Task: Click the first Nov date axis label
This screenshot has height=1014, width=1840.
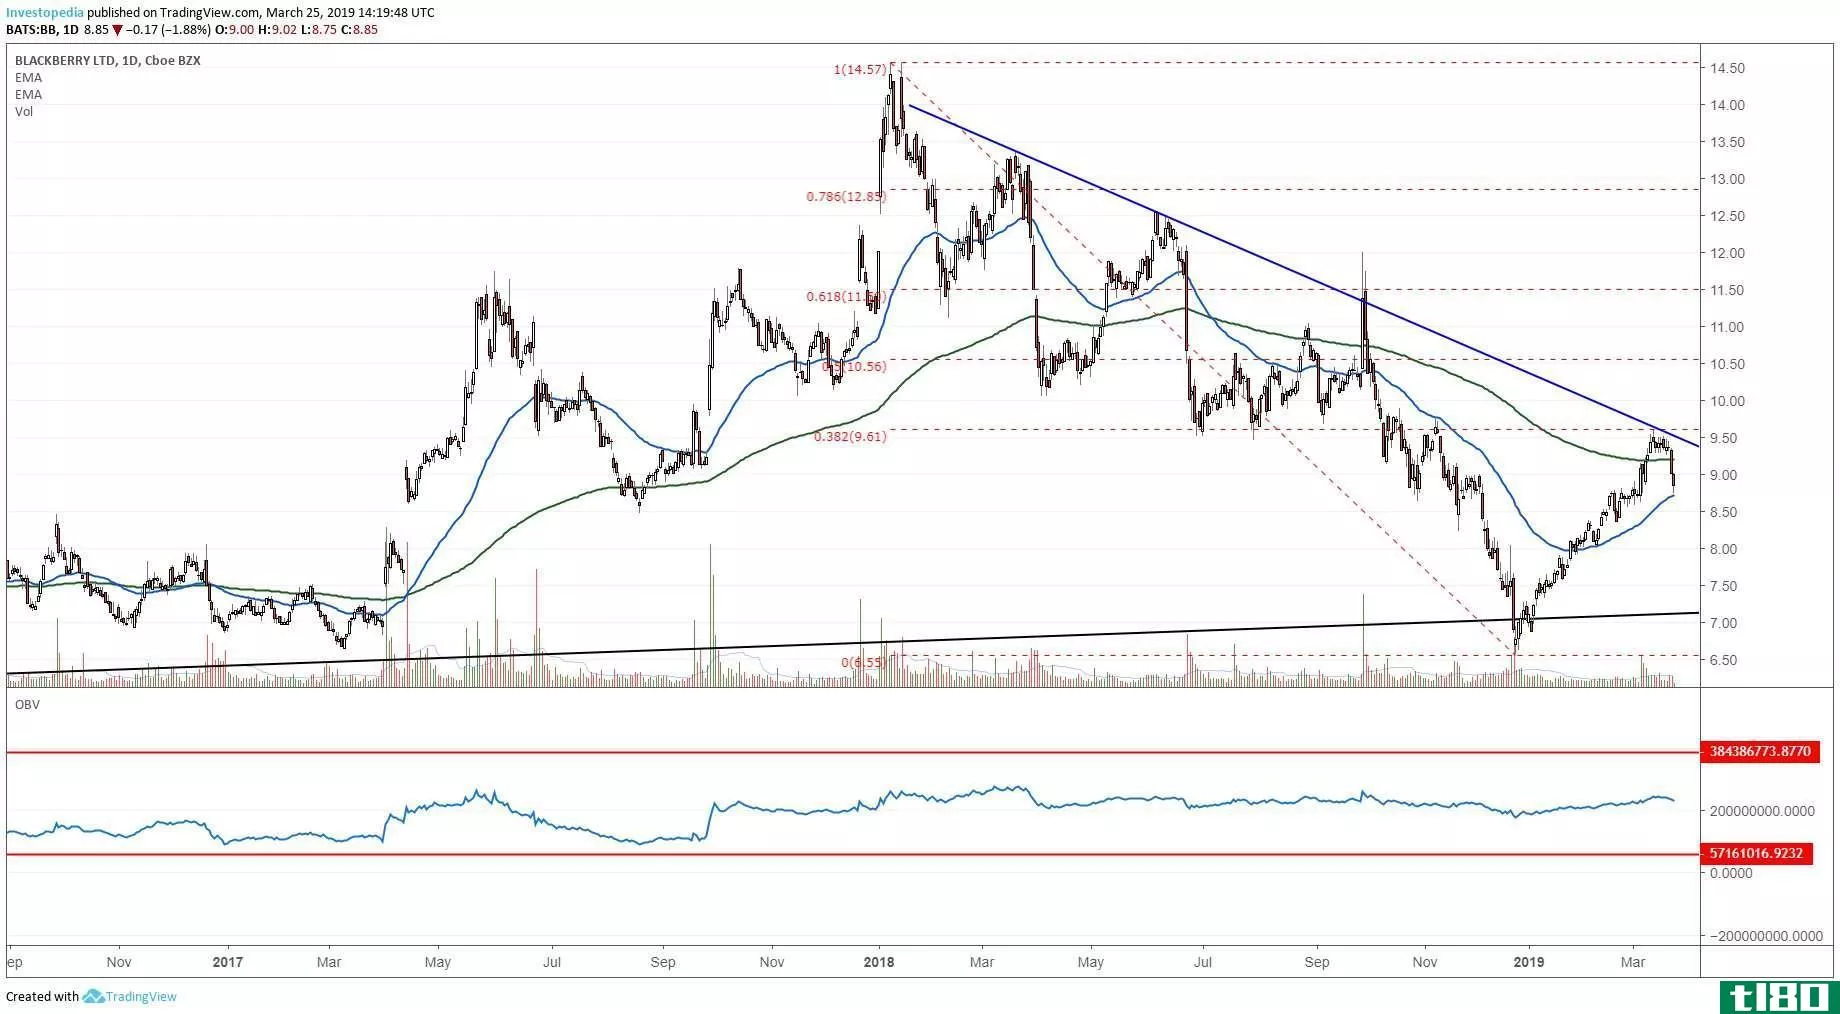Action: pos(118,962)
